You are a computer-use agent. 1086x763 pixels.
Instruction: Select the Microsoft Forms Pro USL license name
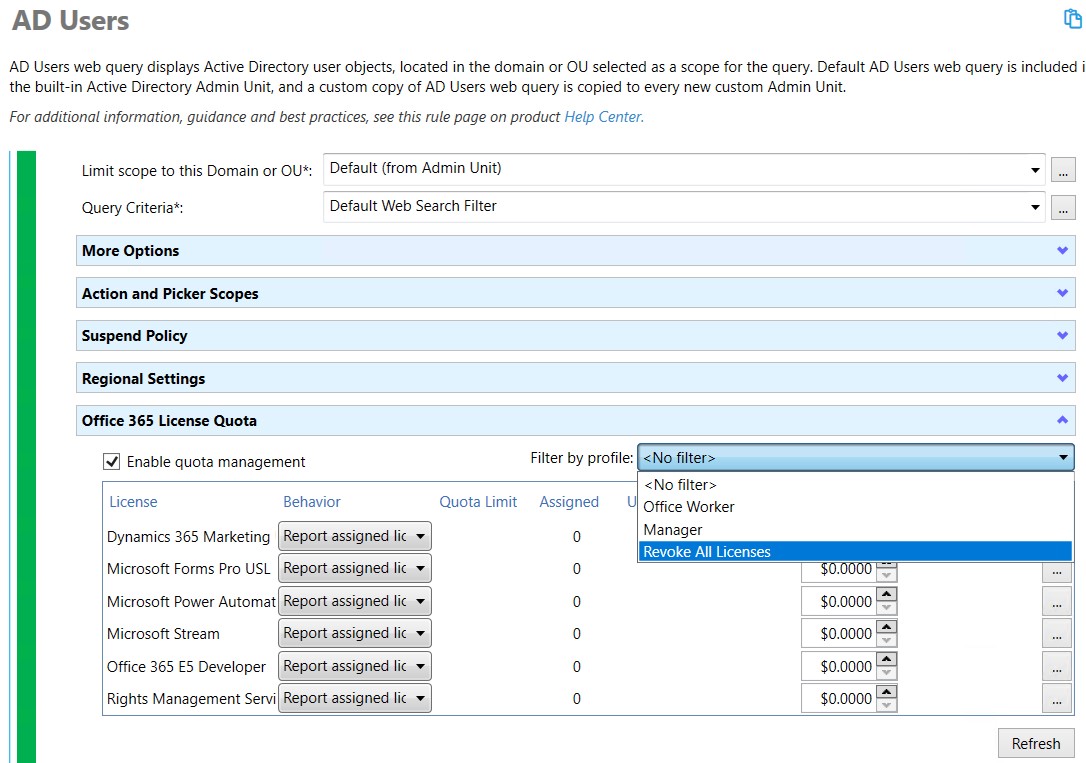188,568
